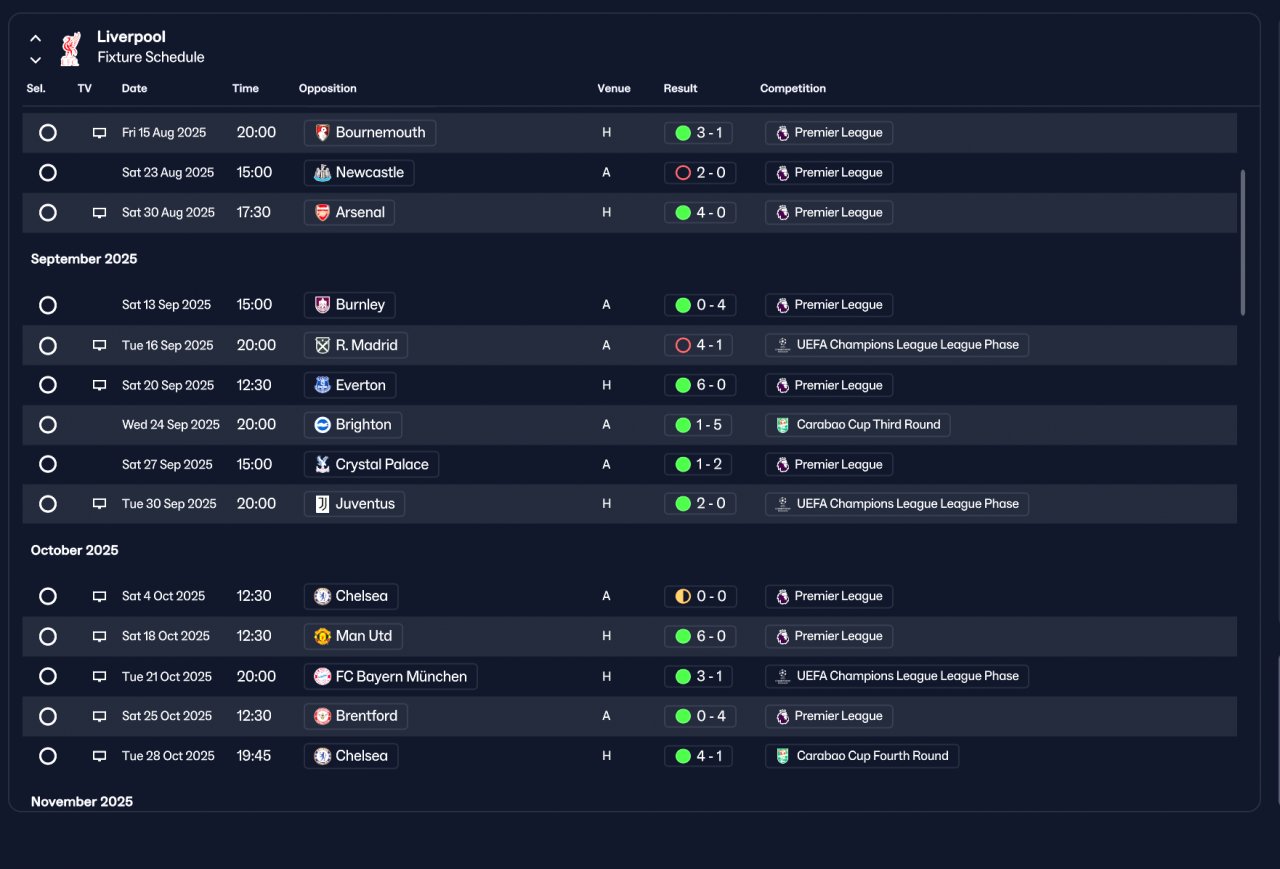
Task: Click the Arsenal club badge icon
Action: (x=322, y=213)
